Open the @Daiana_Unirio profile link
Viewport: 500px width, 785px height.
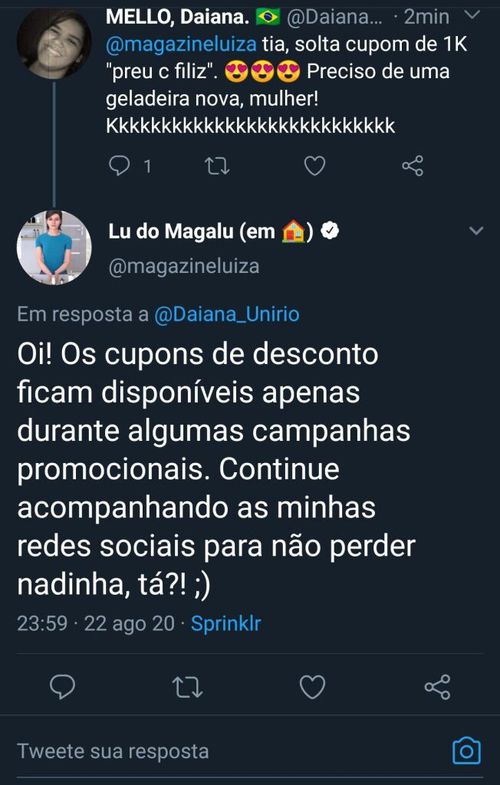227,314
